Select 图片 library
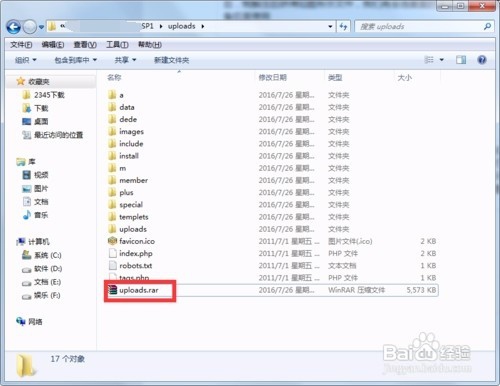 [x=41, y=189]
